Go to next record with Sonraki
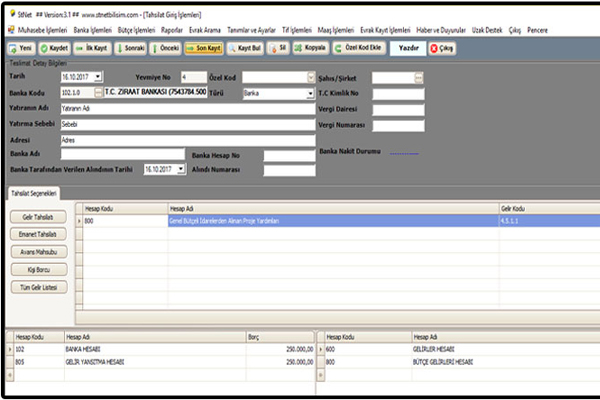 click(x=130, y=47)
